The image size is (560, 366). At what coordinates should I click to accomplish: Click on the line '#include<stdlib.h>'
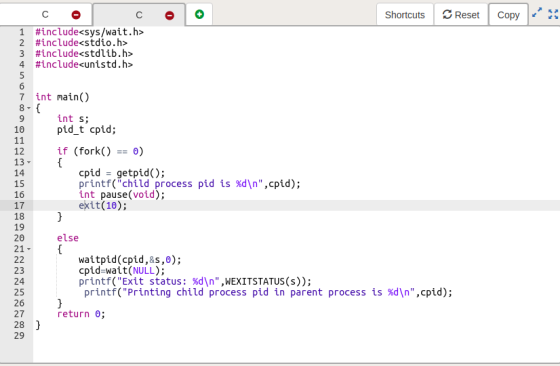point(84,54)
